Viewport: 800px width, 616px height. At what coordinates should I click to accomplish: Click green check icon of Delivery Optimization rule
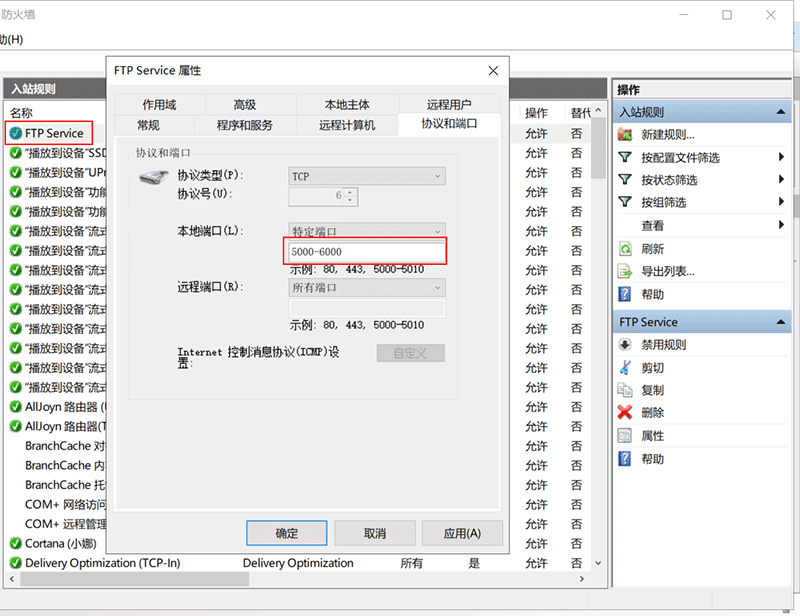pyautogui.click(x=16, y=563)
